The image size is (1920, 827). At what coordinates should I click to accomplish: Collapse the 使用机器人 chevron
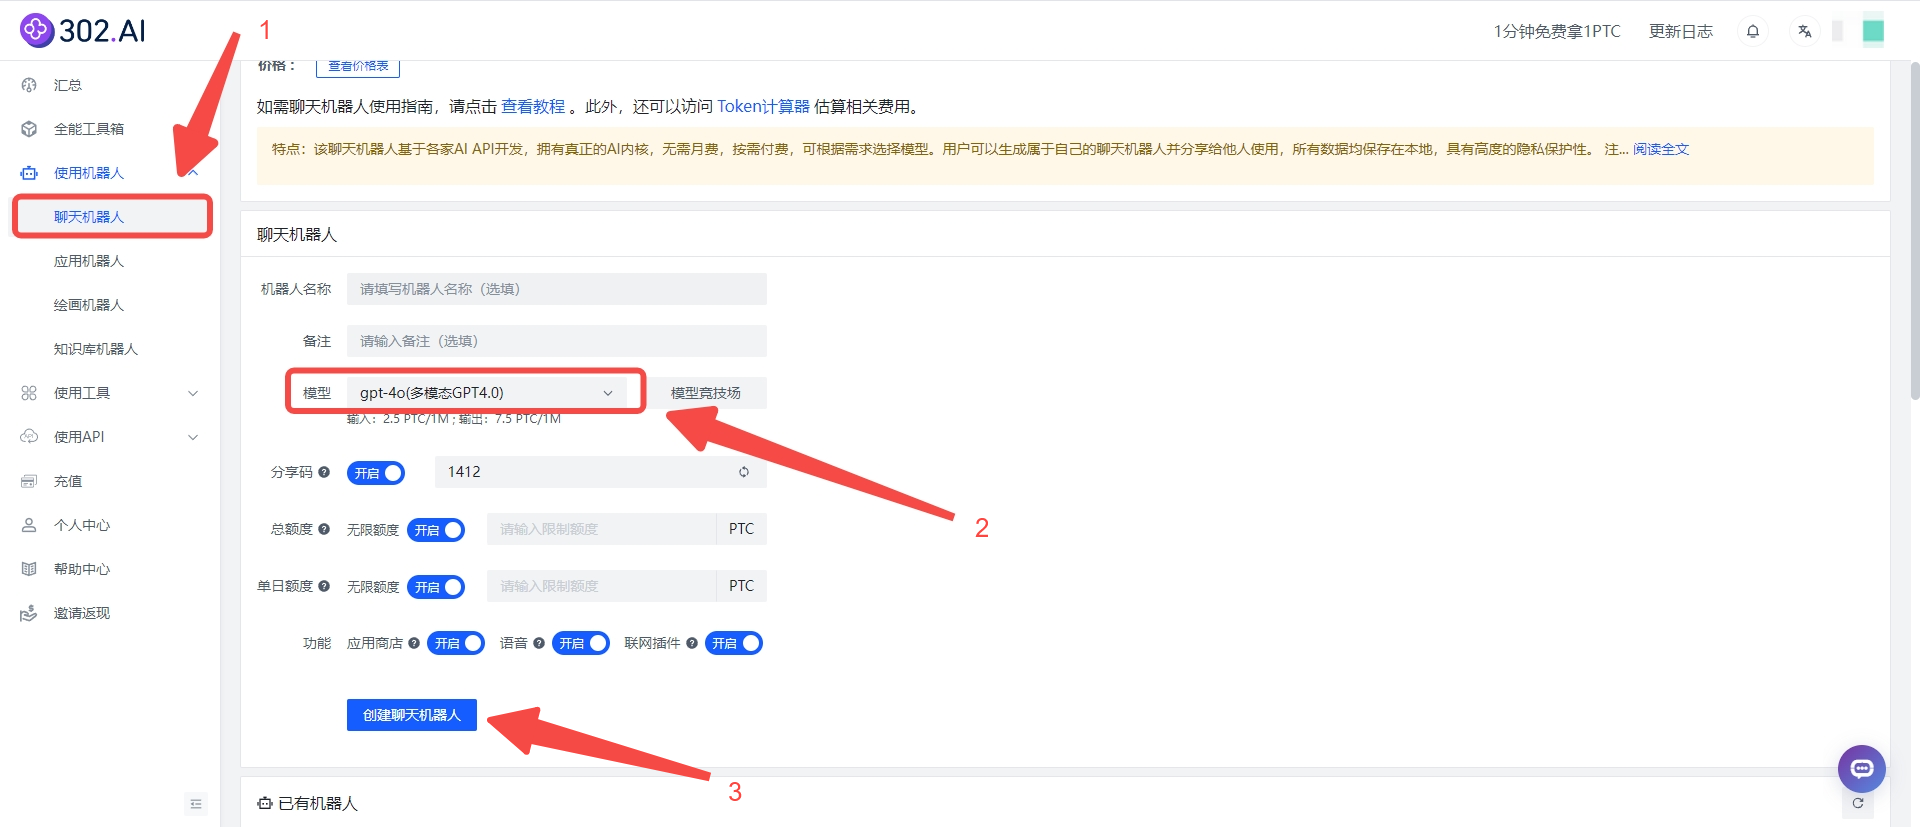(x=193, y=173)
